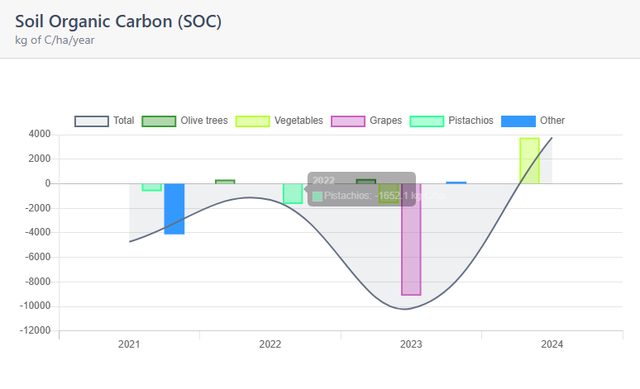
Task: Toggle the Other legend swatch
Action: pos(518,121)
